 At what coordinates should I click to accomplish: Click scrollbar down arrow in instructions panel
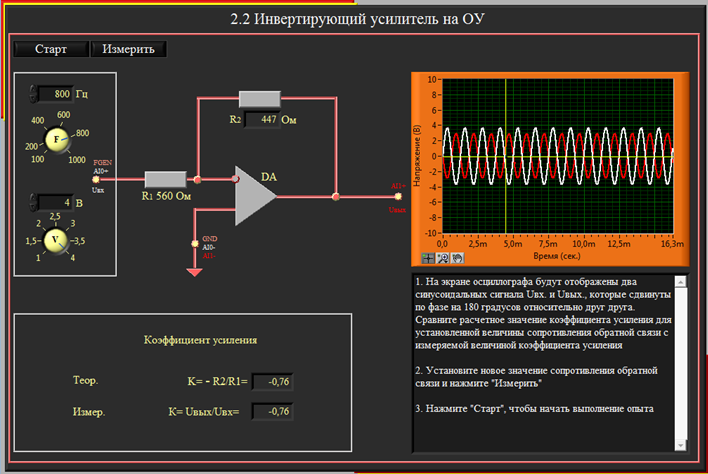point(680,445)
